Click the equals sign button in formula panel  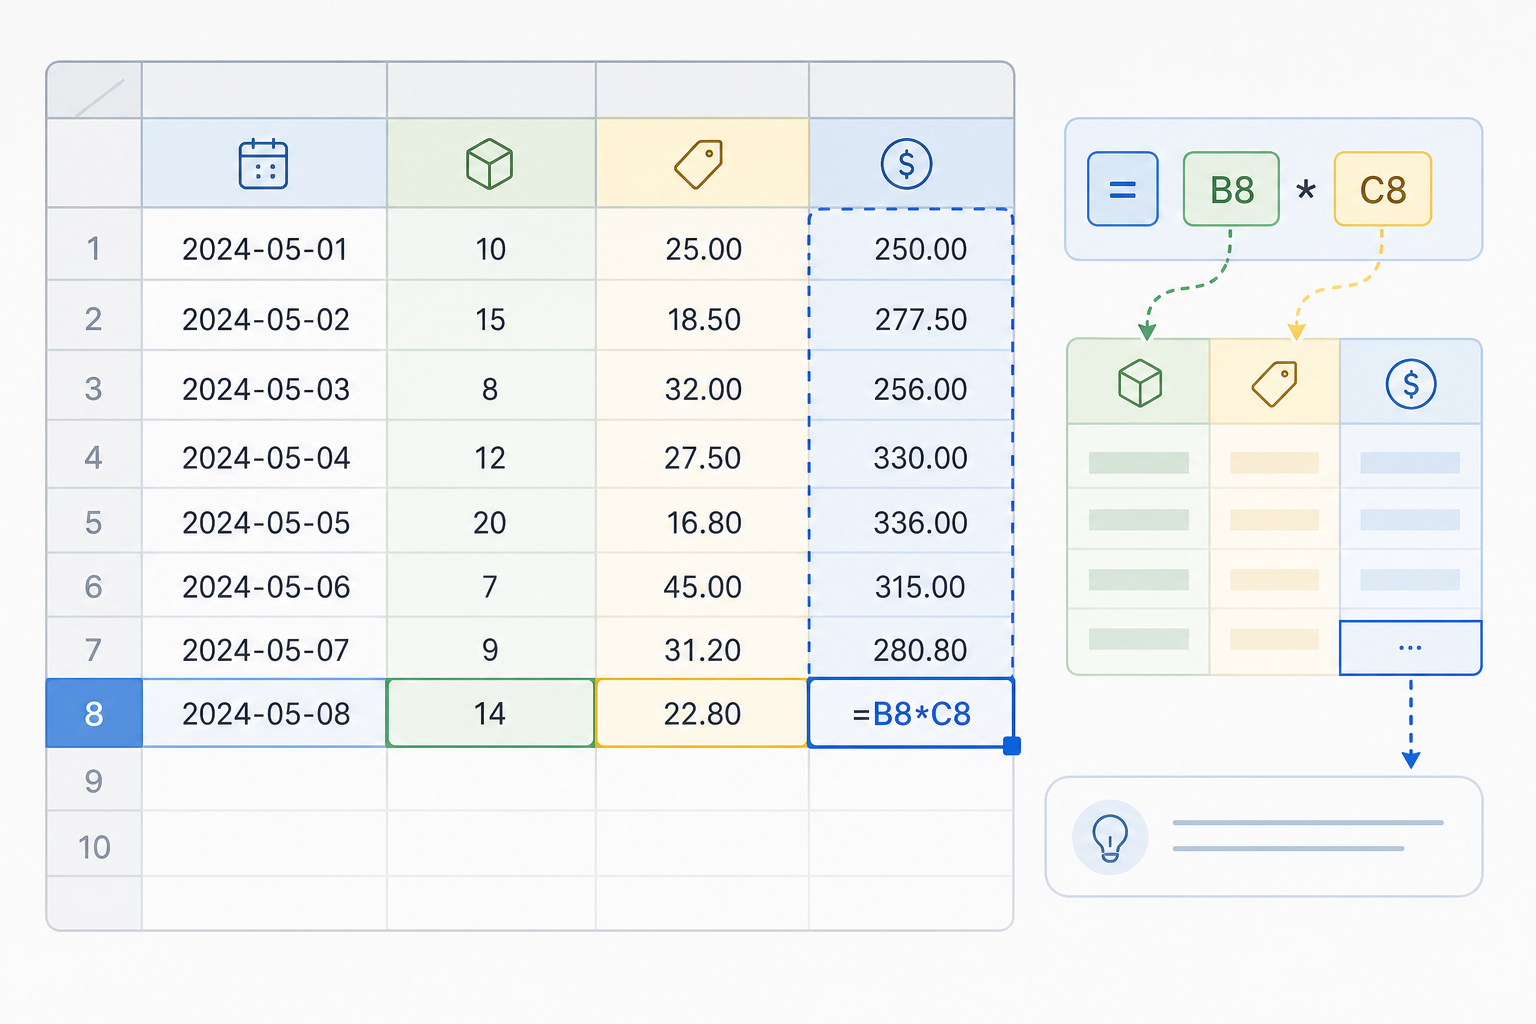1123,189
